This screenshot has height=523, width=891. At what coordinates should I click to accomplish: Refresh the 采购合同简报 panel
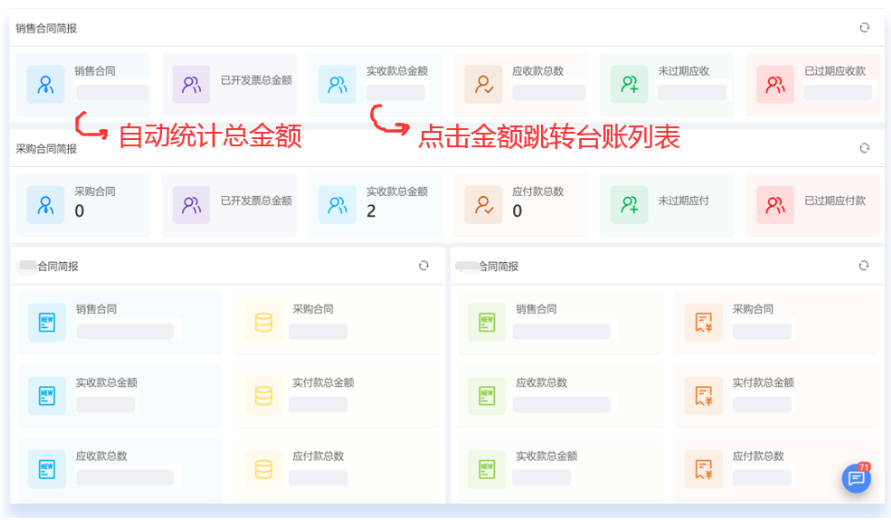[x=864, y=148]
